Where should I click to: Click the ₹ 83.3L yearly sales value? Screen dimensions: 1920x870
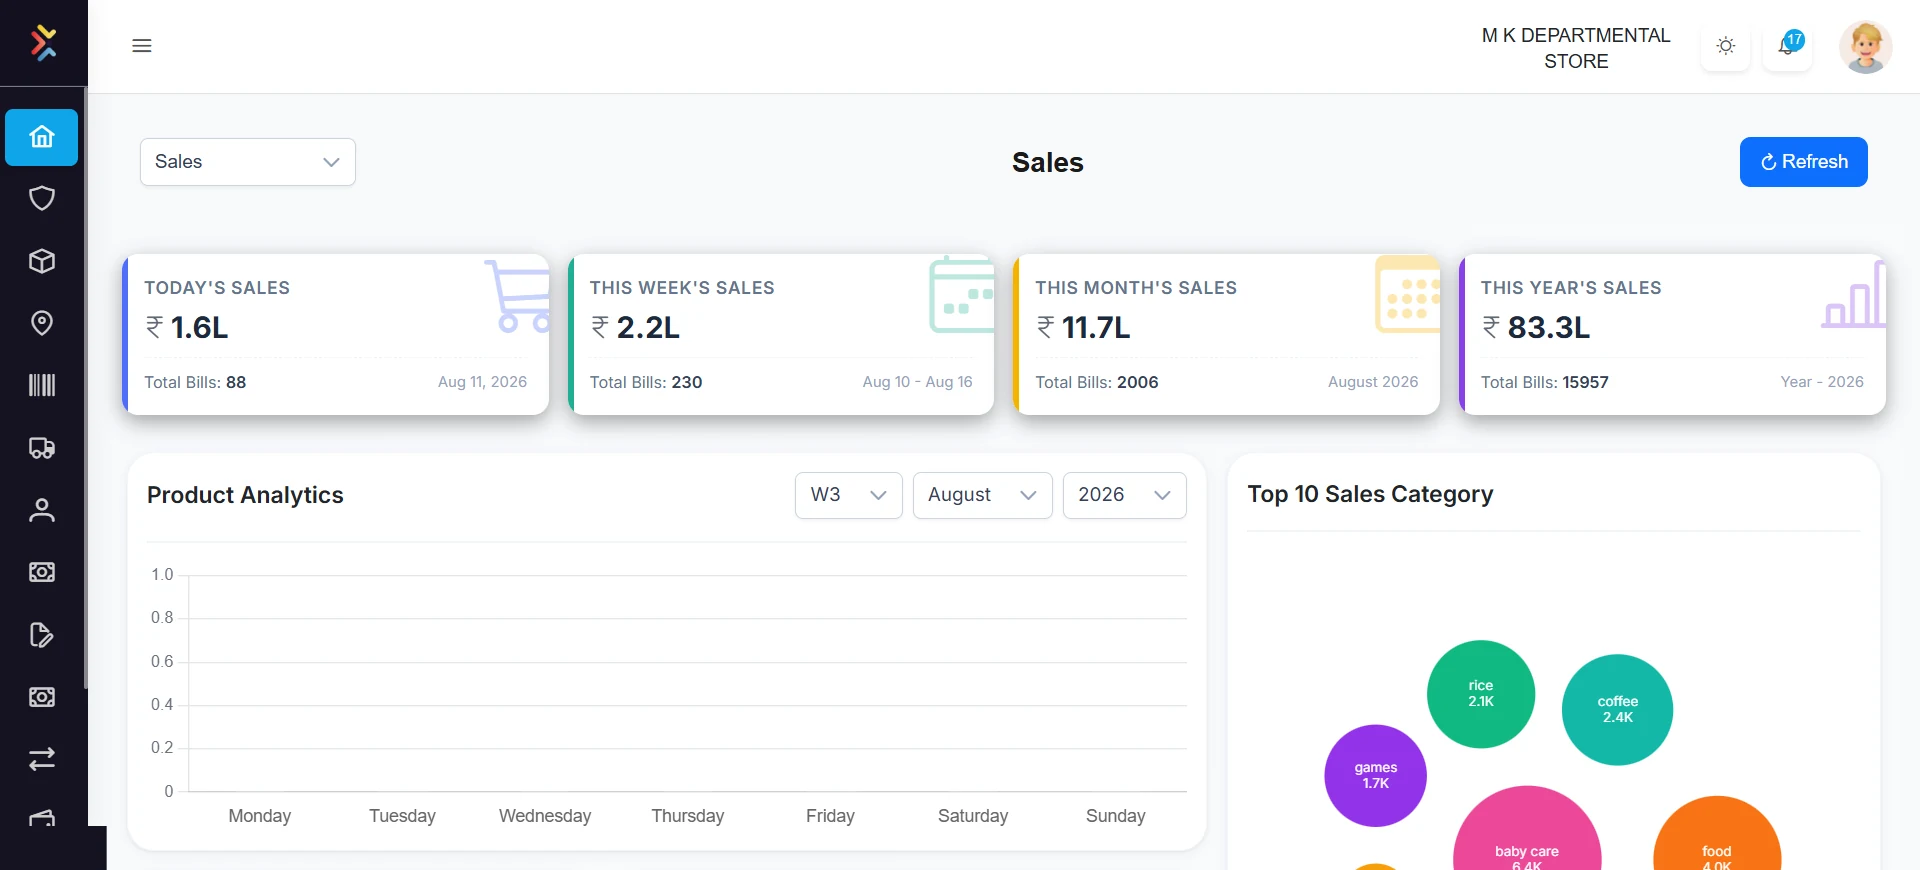pyautogui.click(x=1536, y=327)
